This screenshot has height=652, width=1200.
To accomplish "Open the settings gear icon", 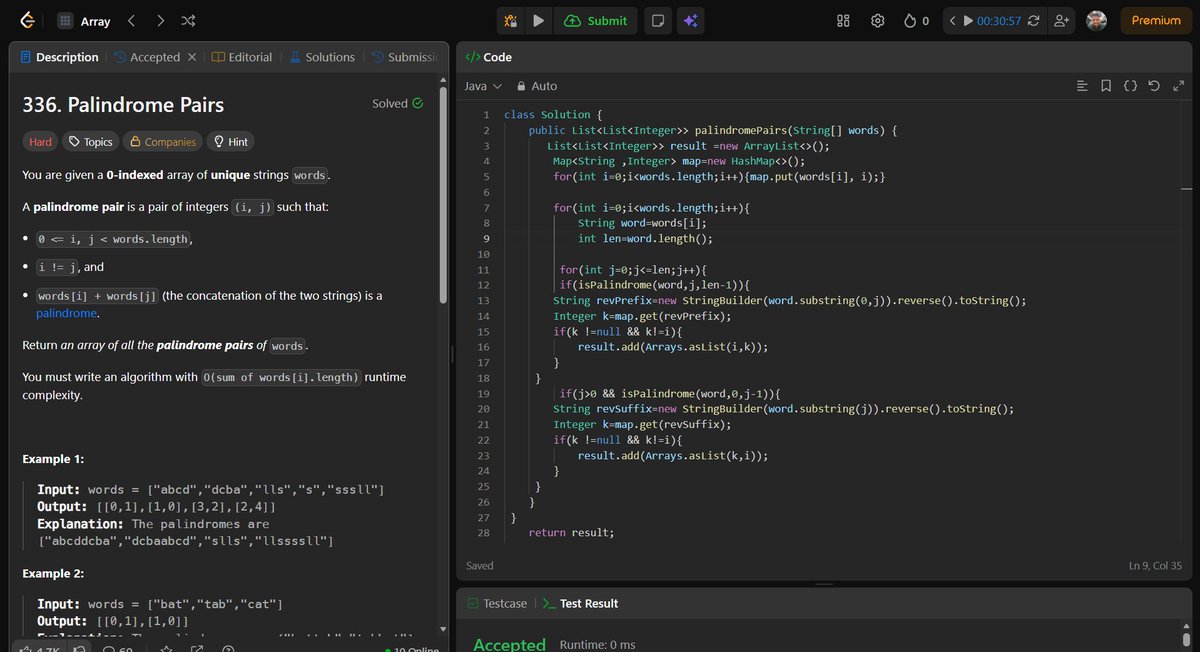I will [x=877, y=20].
